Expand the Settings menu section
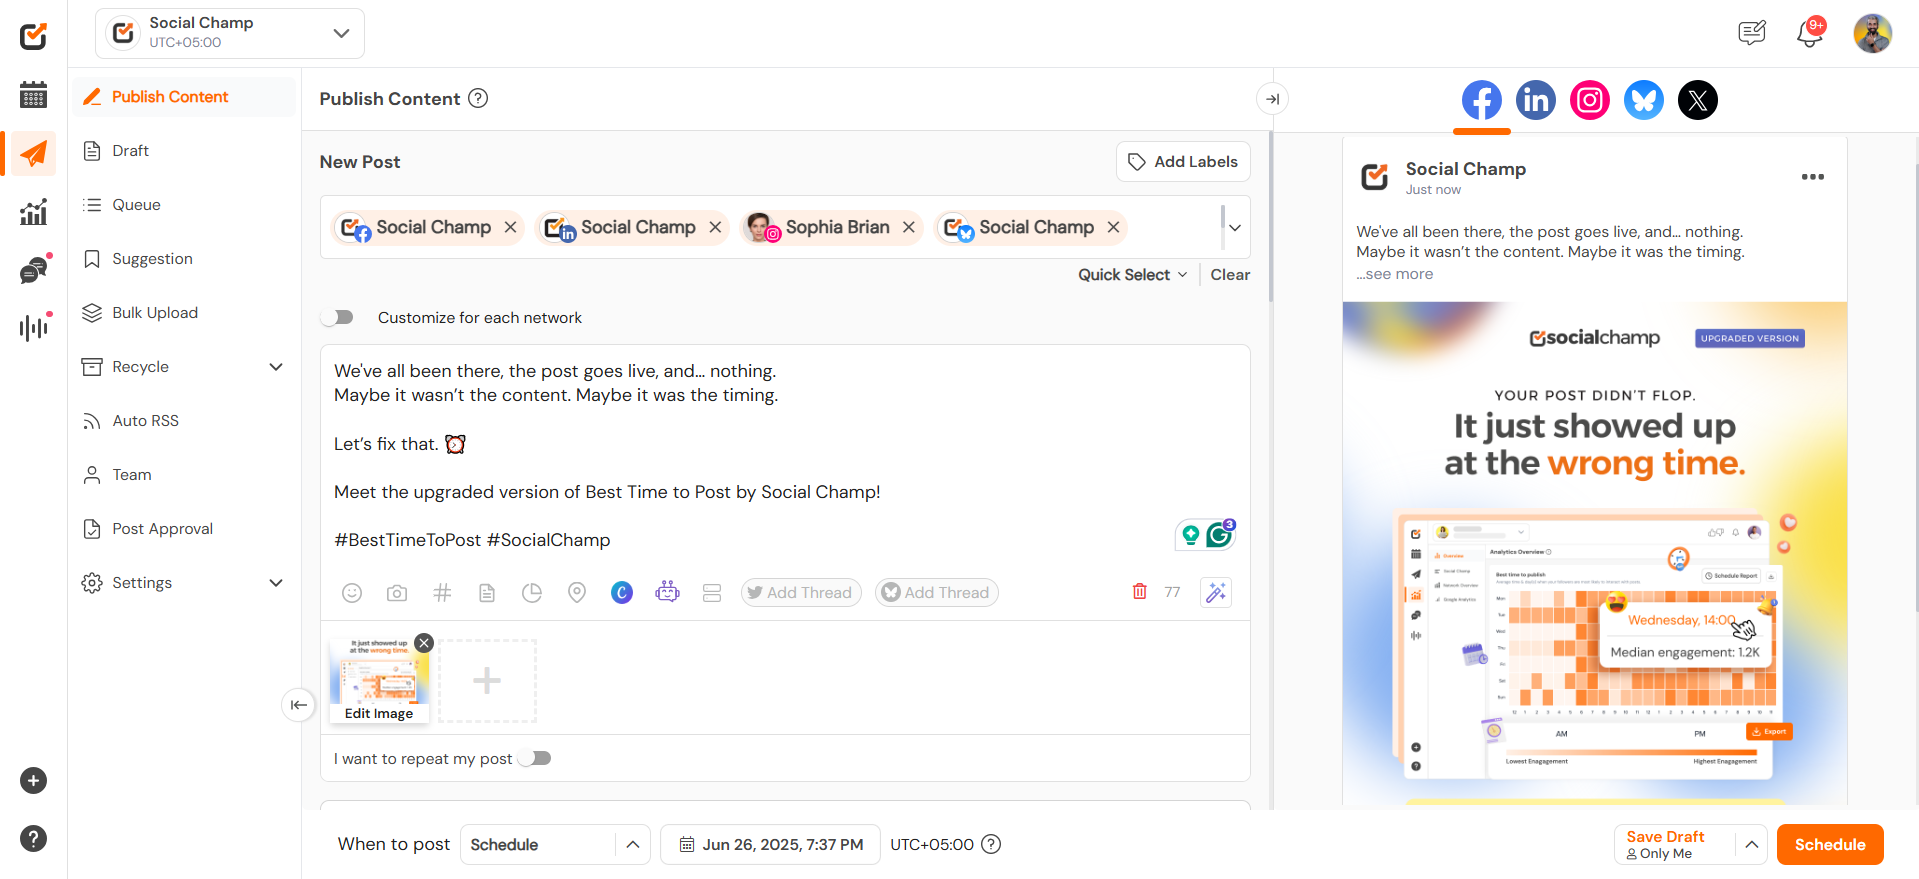 (276, 583)
